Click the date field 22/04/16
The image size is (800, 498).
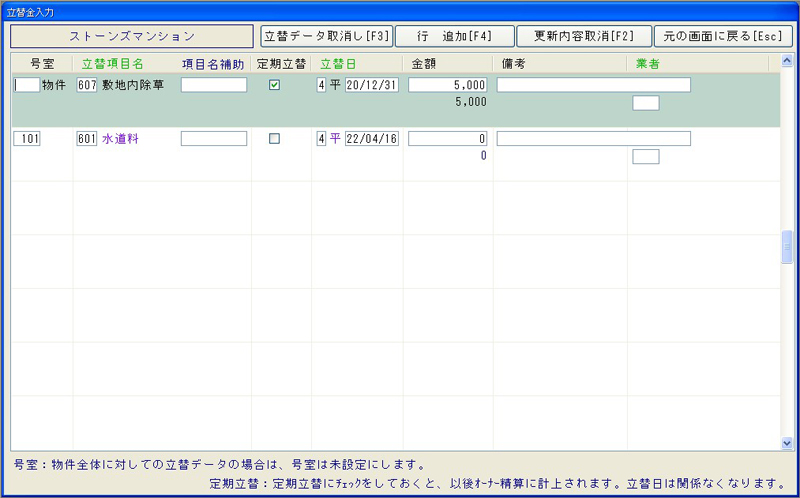(371, 139)
